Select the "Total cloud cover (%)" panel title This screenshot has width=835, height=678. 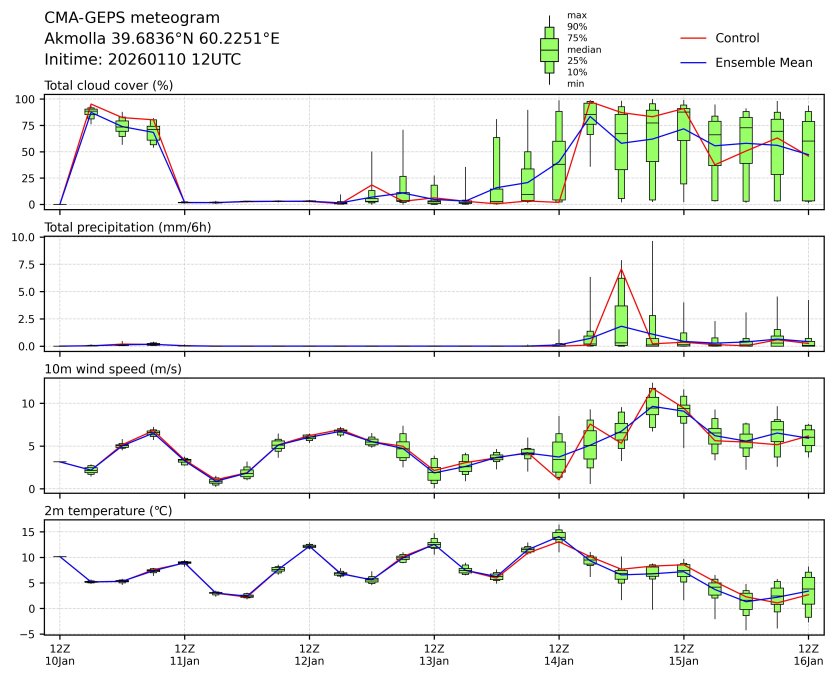(109, 85)
